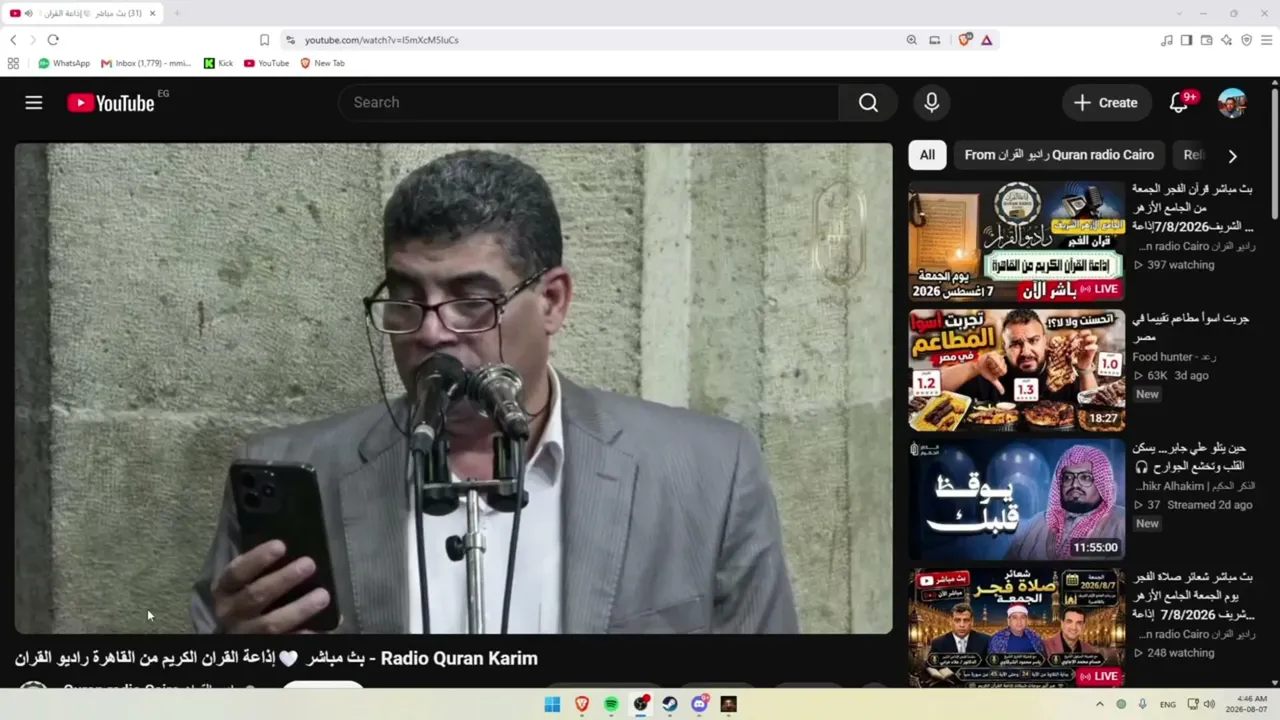Toggle the system tray microphone icon
The width and height of the screenshot is (1280, 720).
pyautogui.click(x=1142, y=704)
